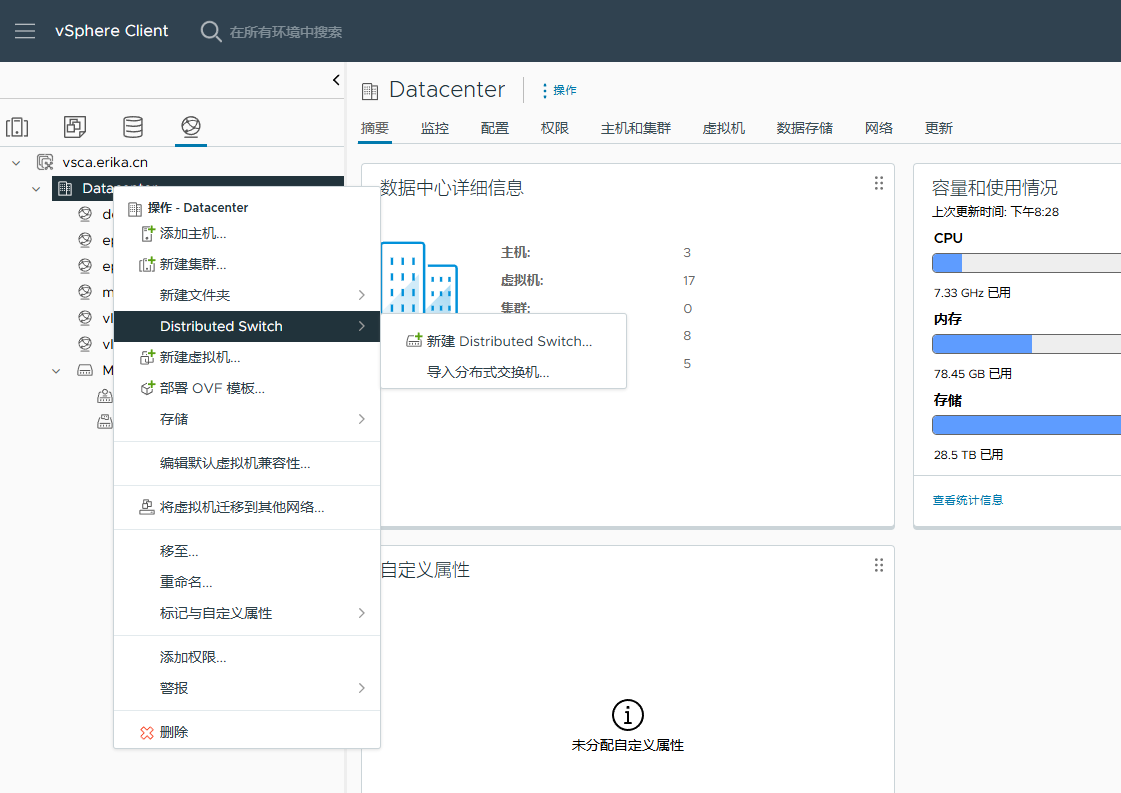The width and height of the screenshot is (1121, 793).
Task: Click the New Cluster icon in menu
Action: 147,265
